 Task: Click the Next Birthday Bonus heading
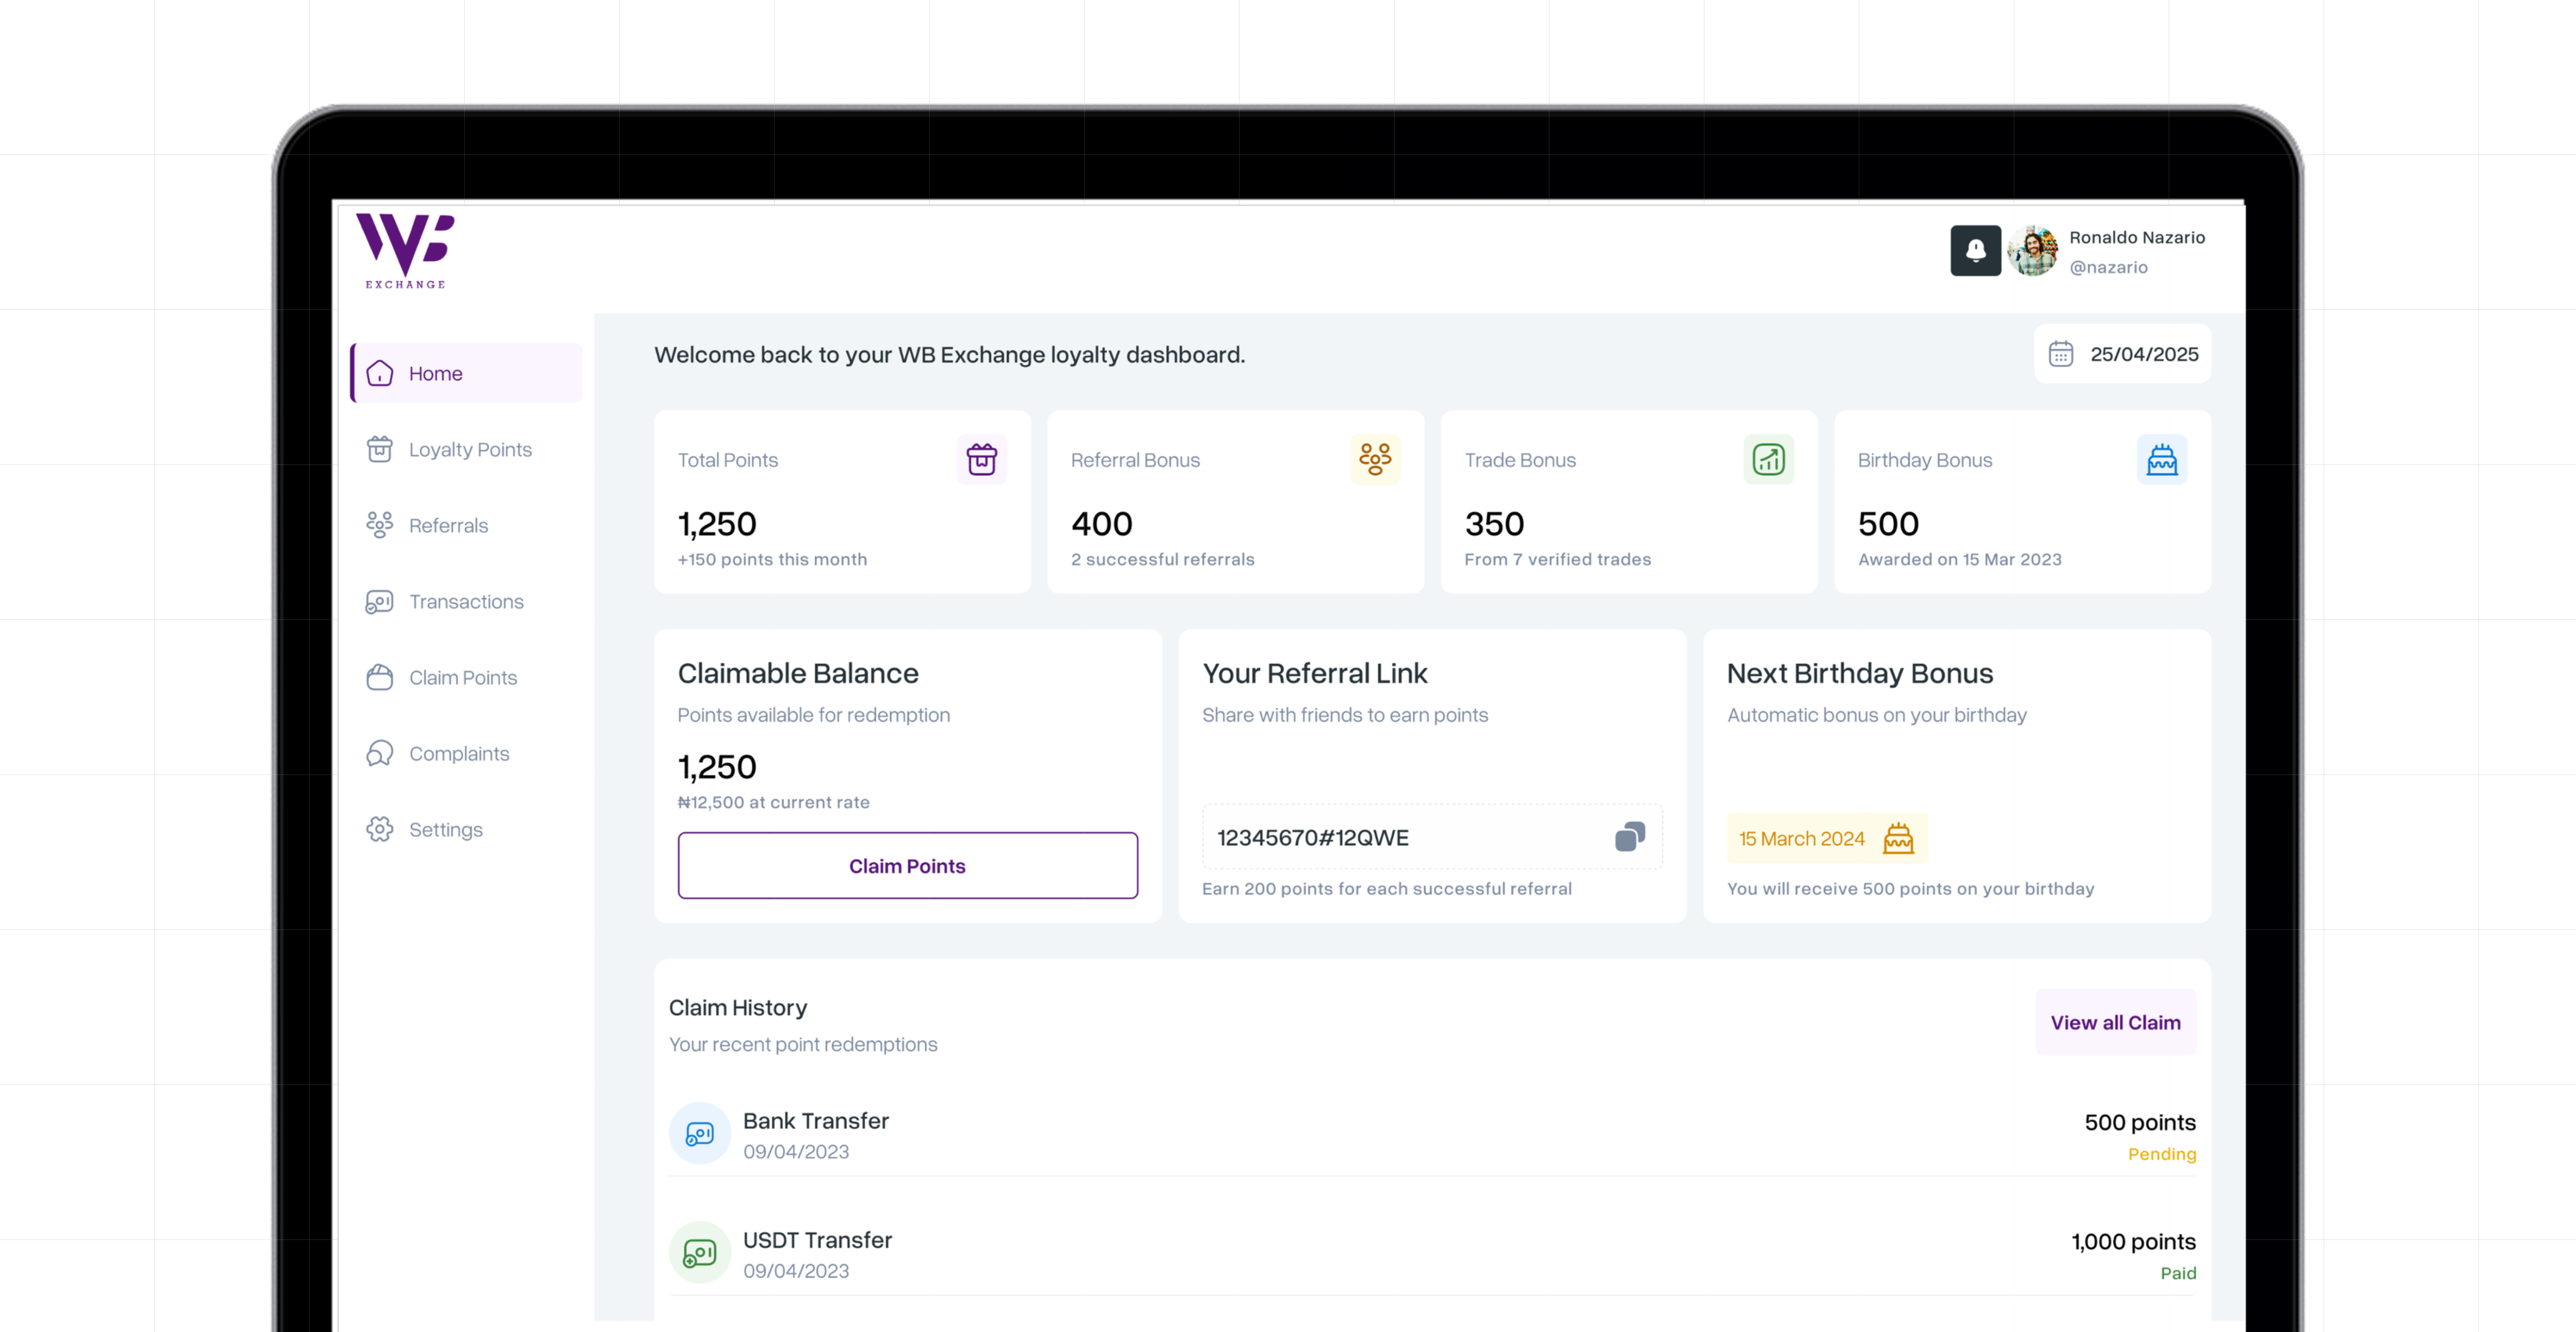click(x=1860, y=674)
